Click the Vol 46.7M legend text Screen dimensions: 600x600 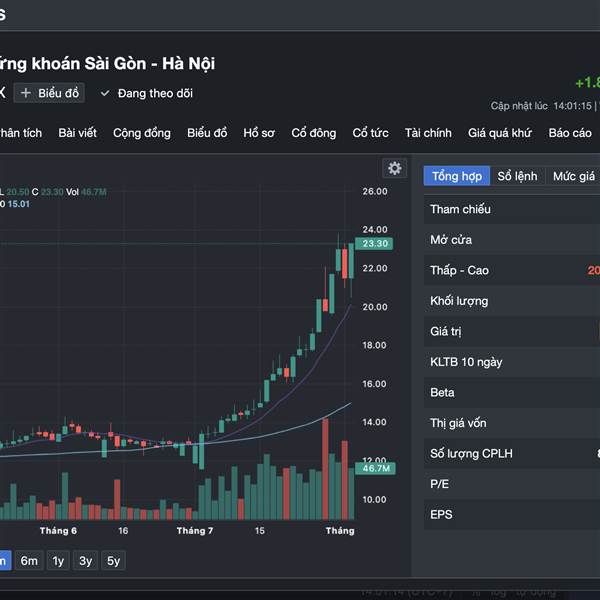pyautogui.click(x=86, y=192)
